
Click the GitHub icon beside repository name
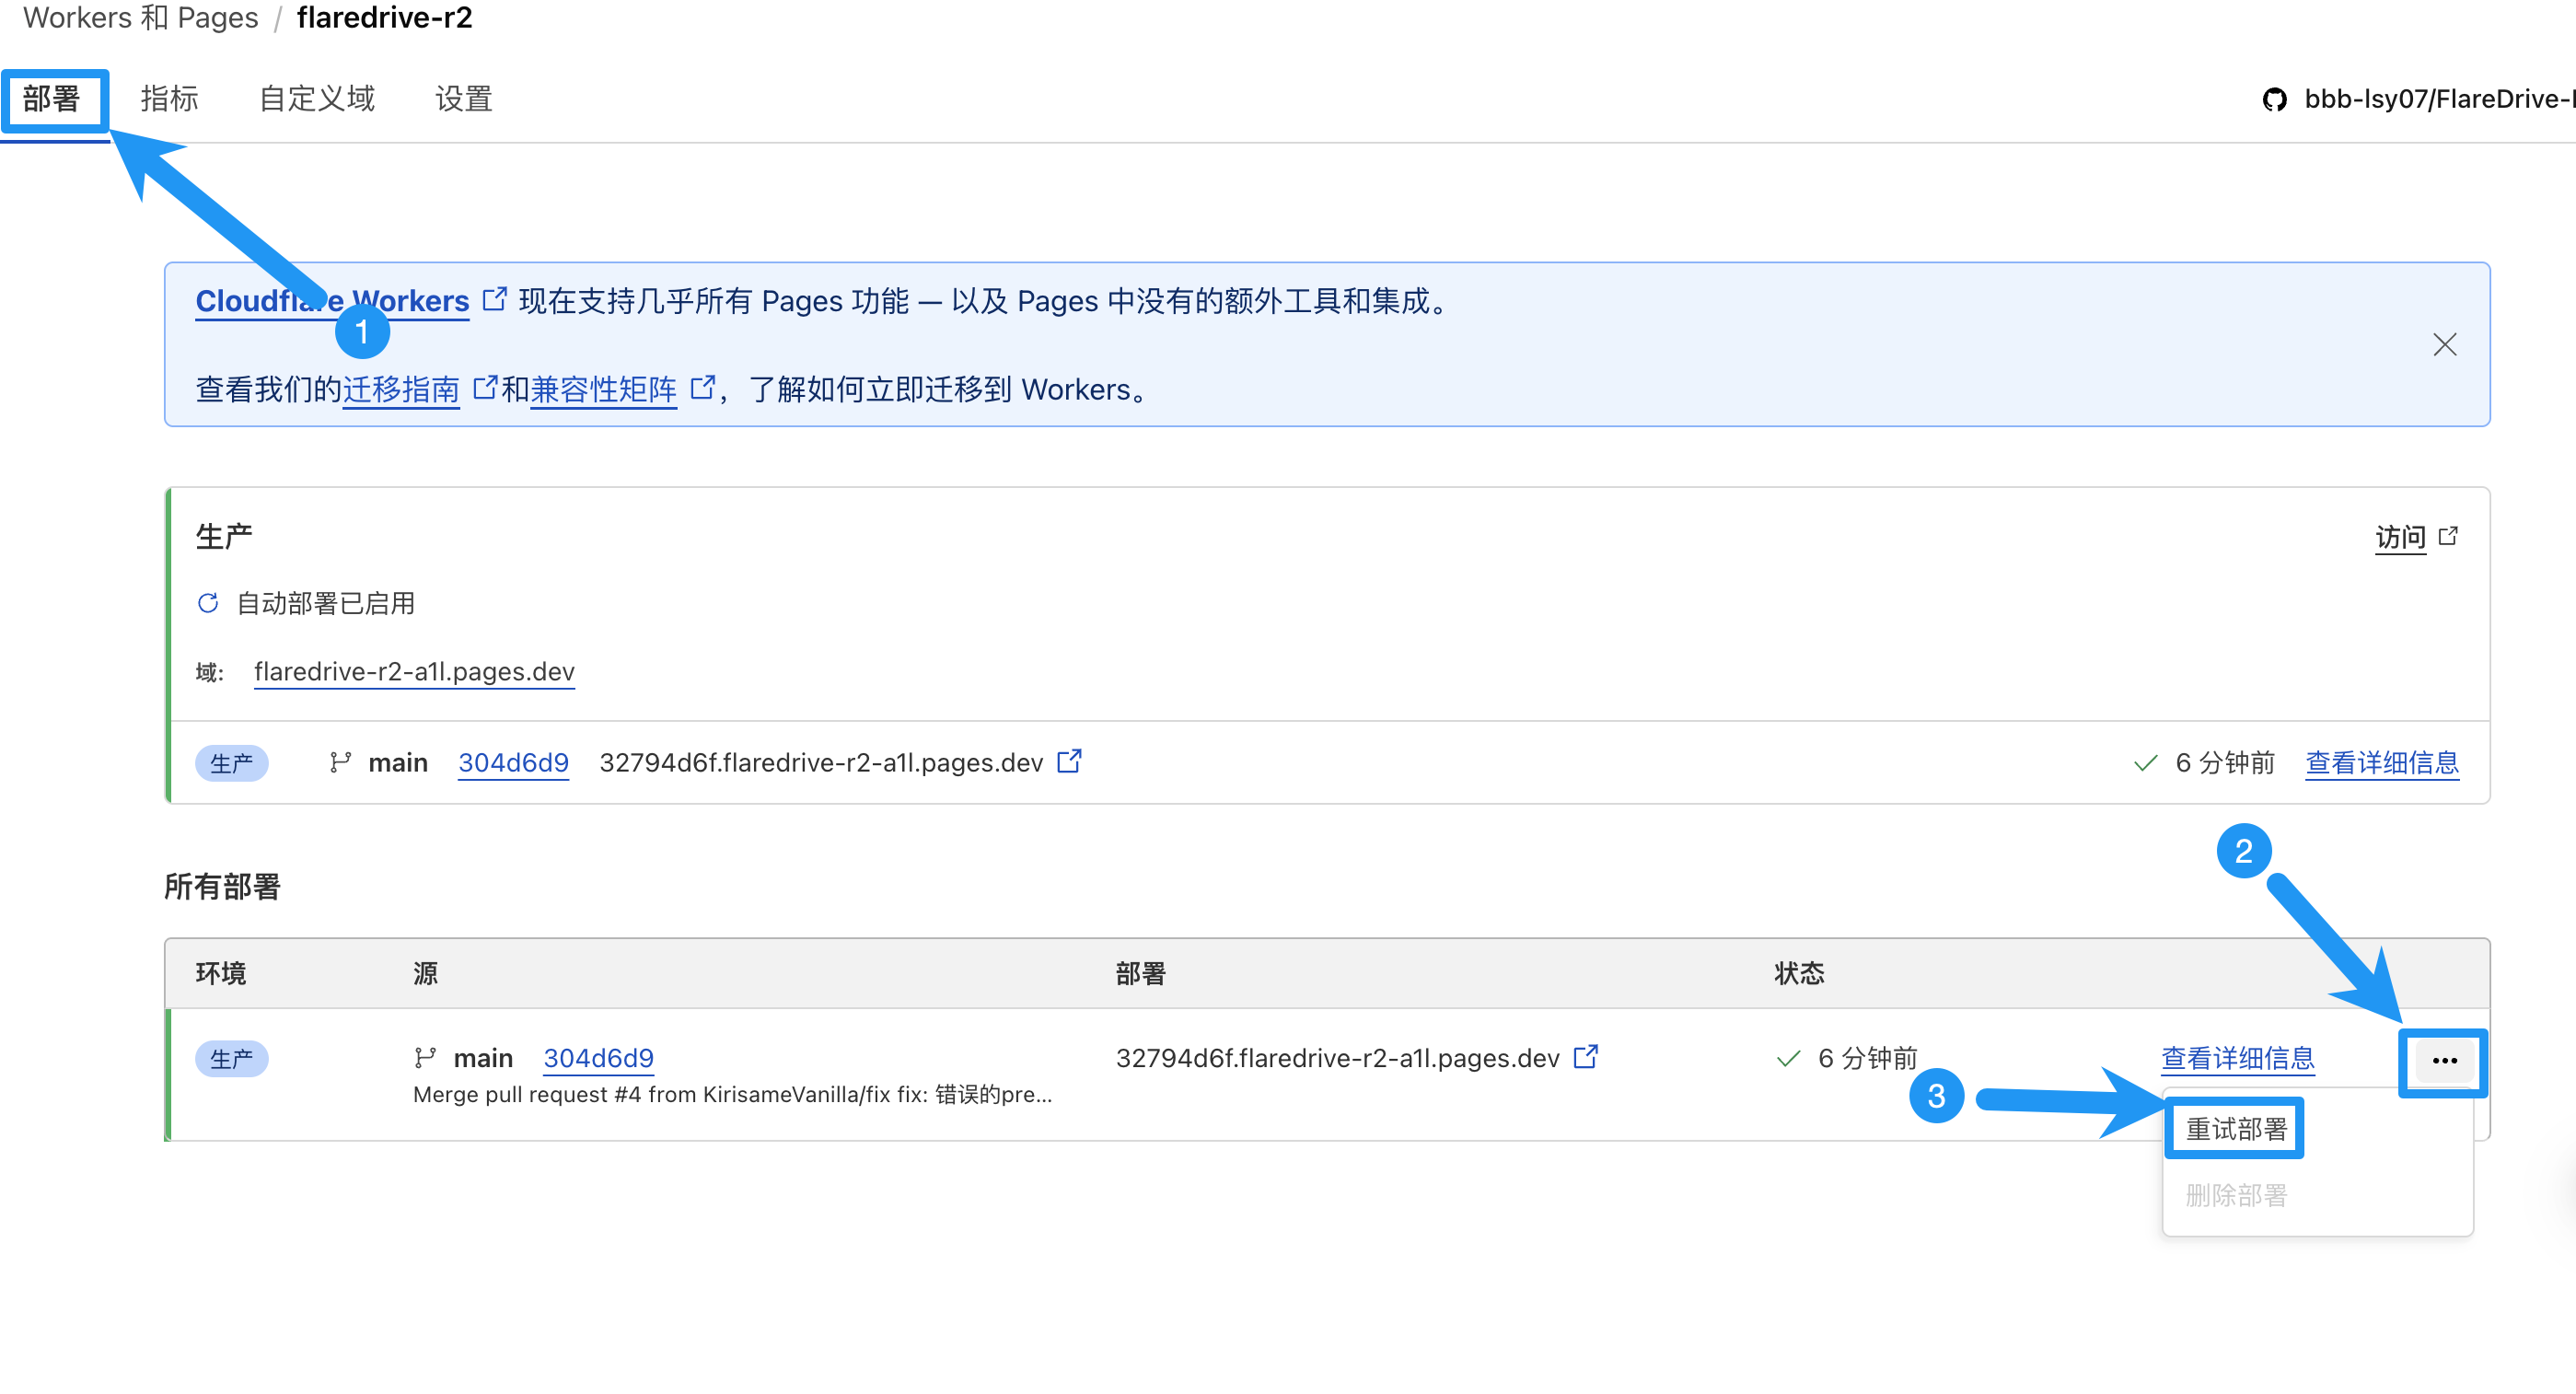tap(2275, 99)
